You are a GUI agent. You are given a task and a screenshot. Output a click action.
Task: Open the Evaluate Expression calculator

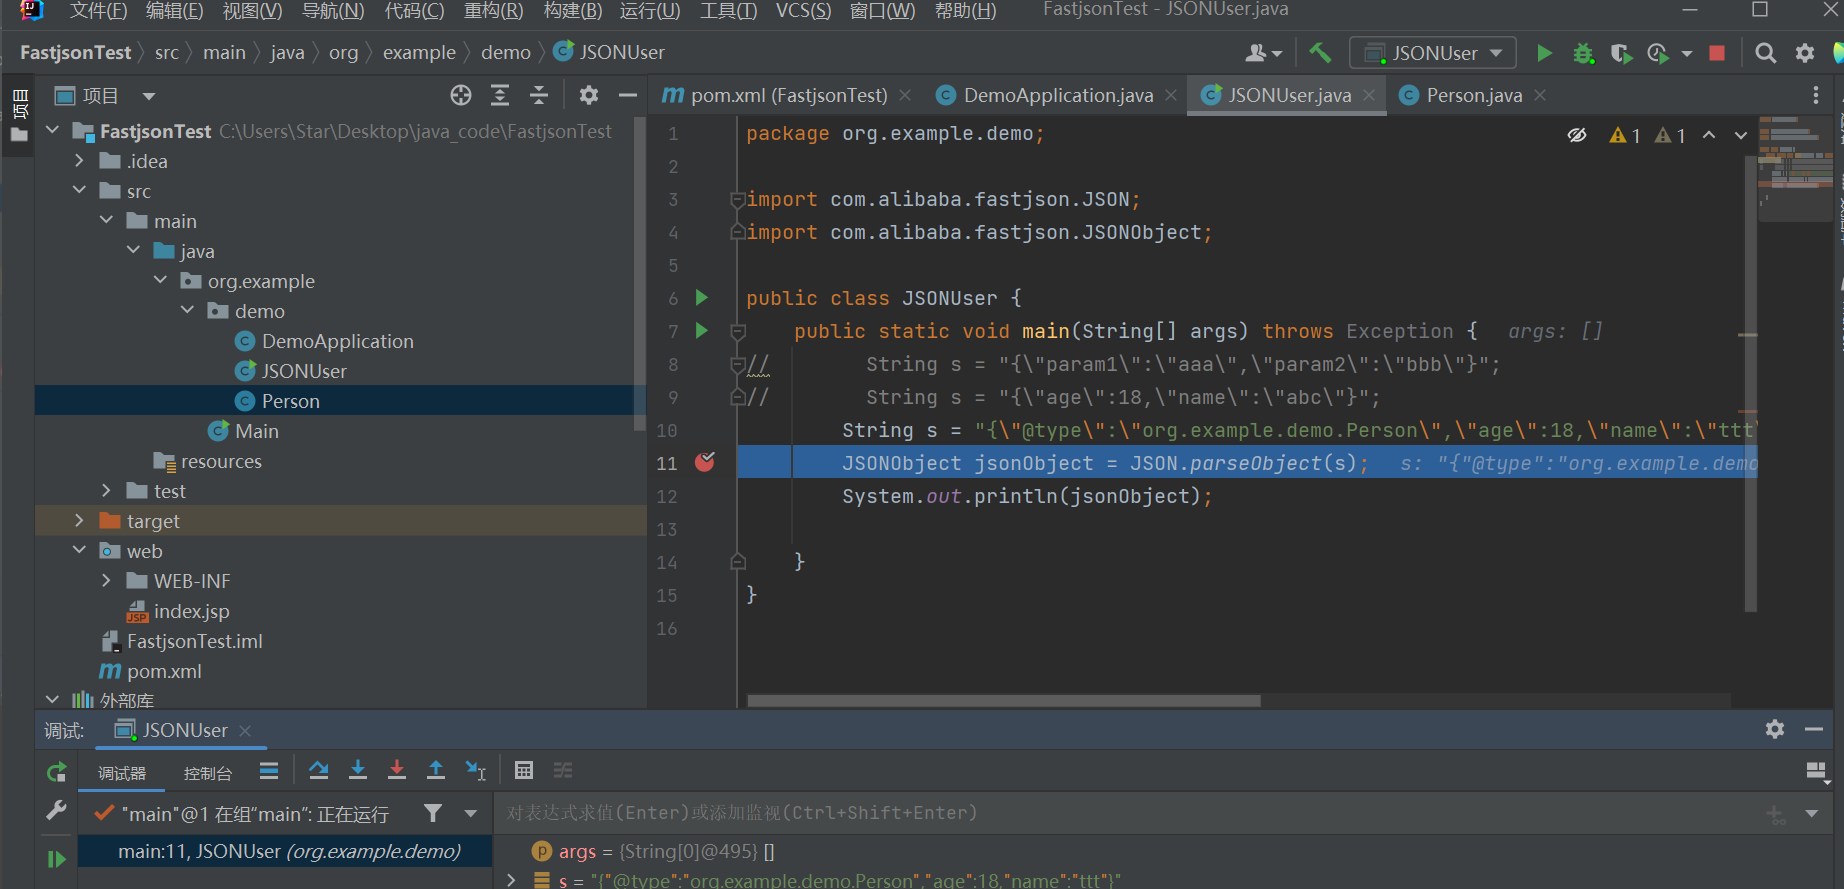[523, 770]
